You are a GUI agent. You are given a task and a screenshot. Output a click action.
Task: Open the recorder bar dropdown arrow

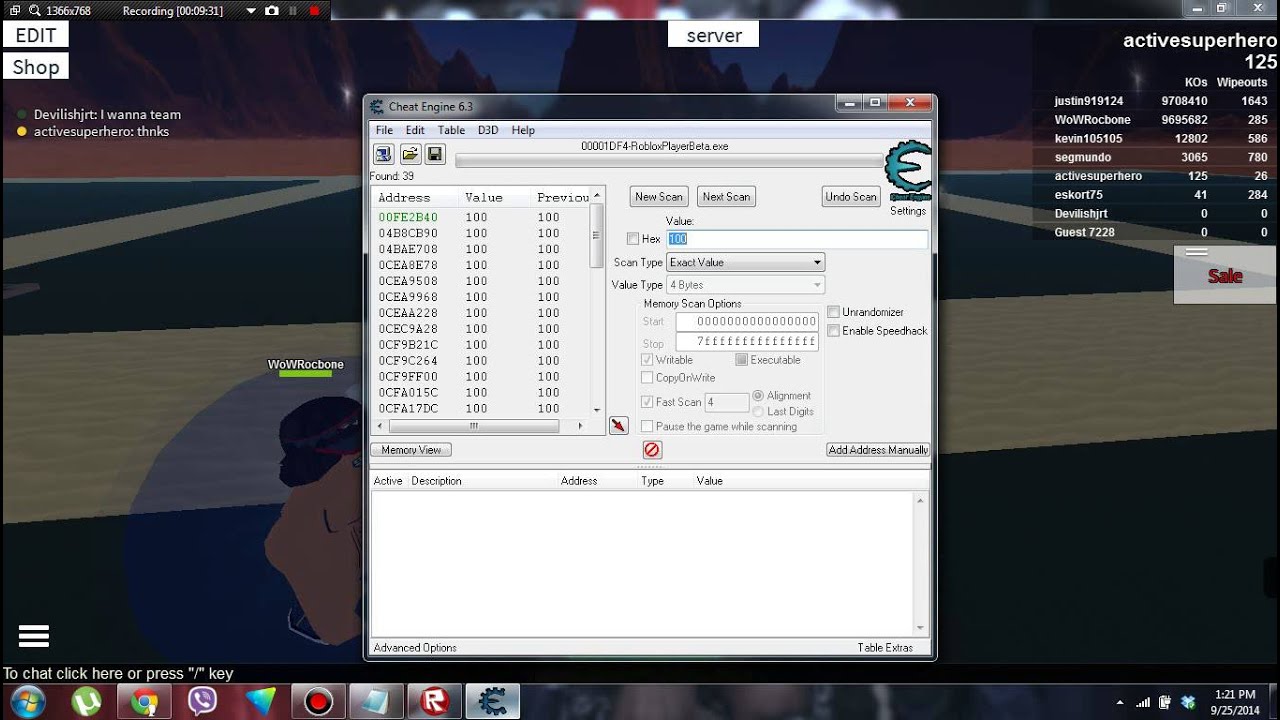[x=250, y=10]
